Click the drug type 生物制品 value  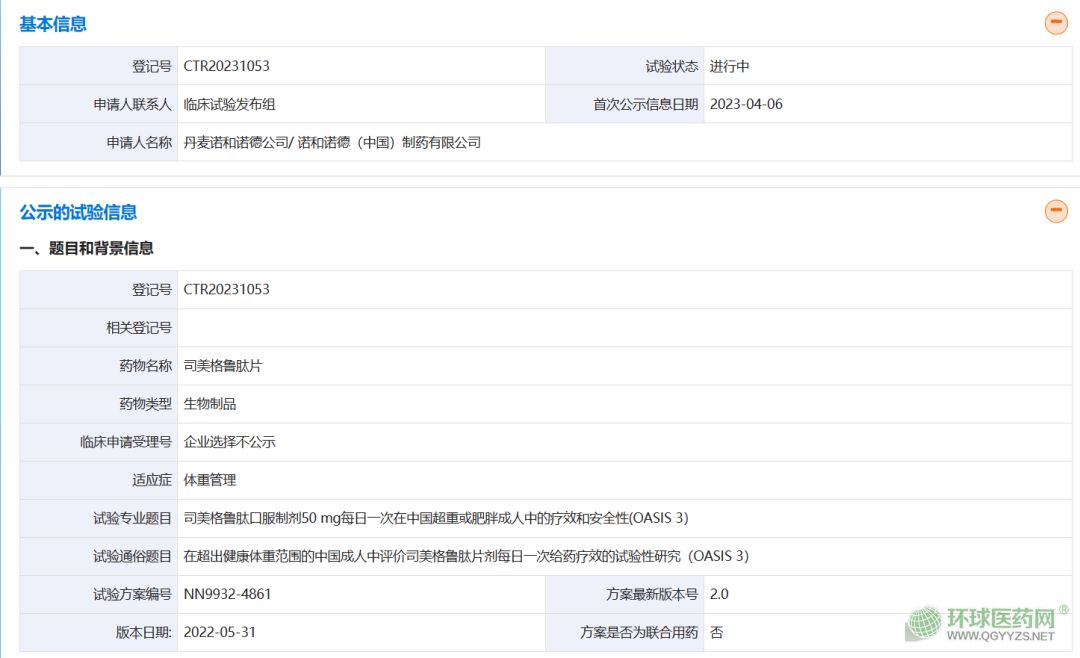click(210, 404)
